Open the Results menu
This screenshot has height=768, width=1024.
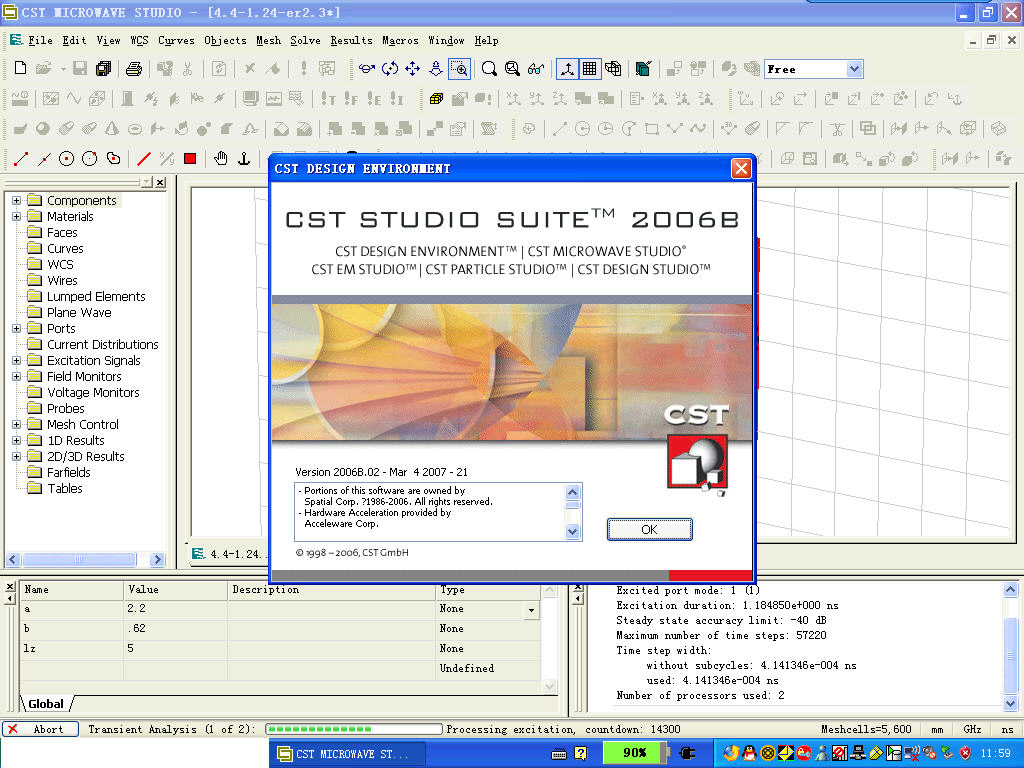coord(351,40)
